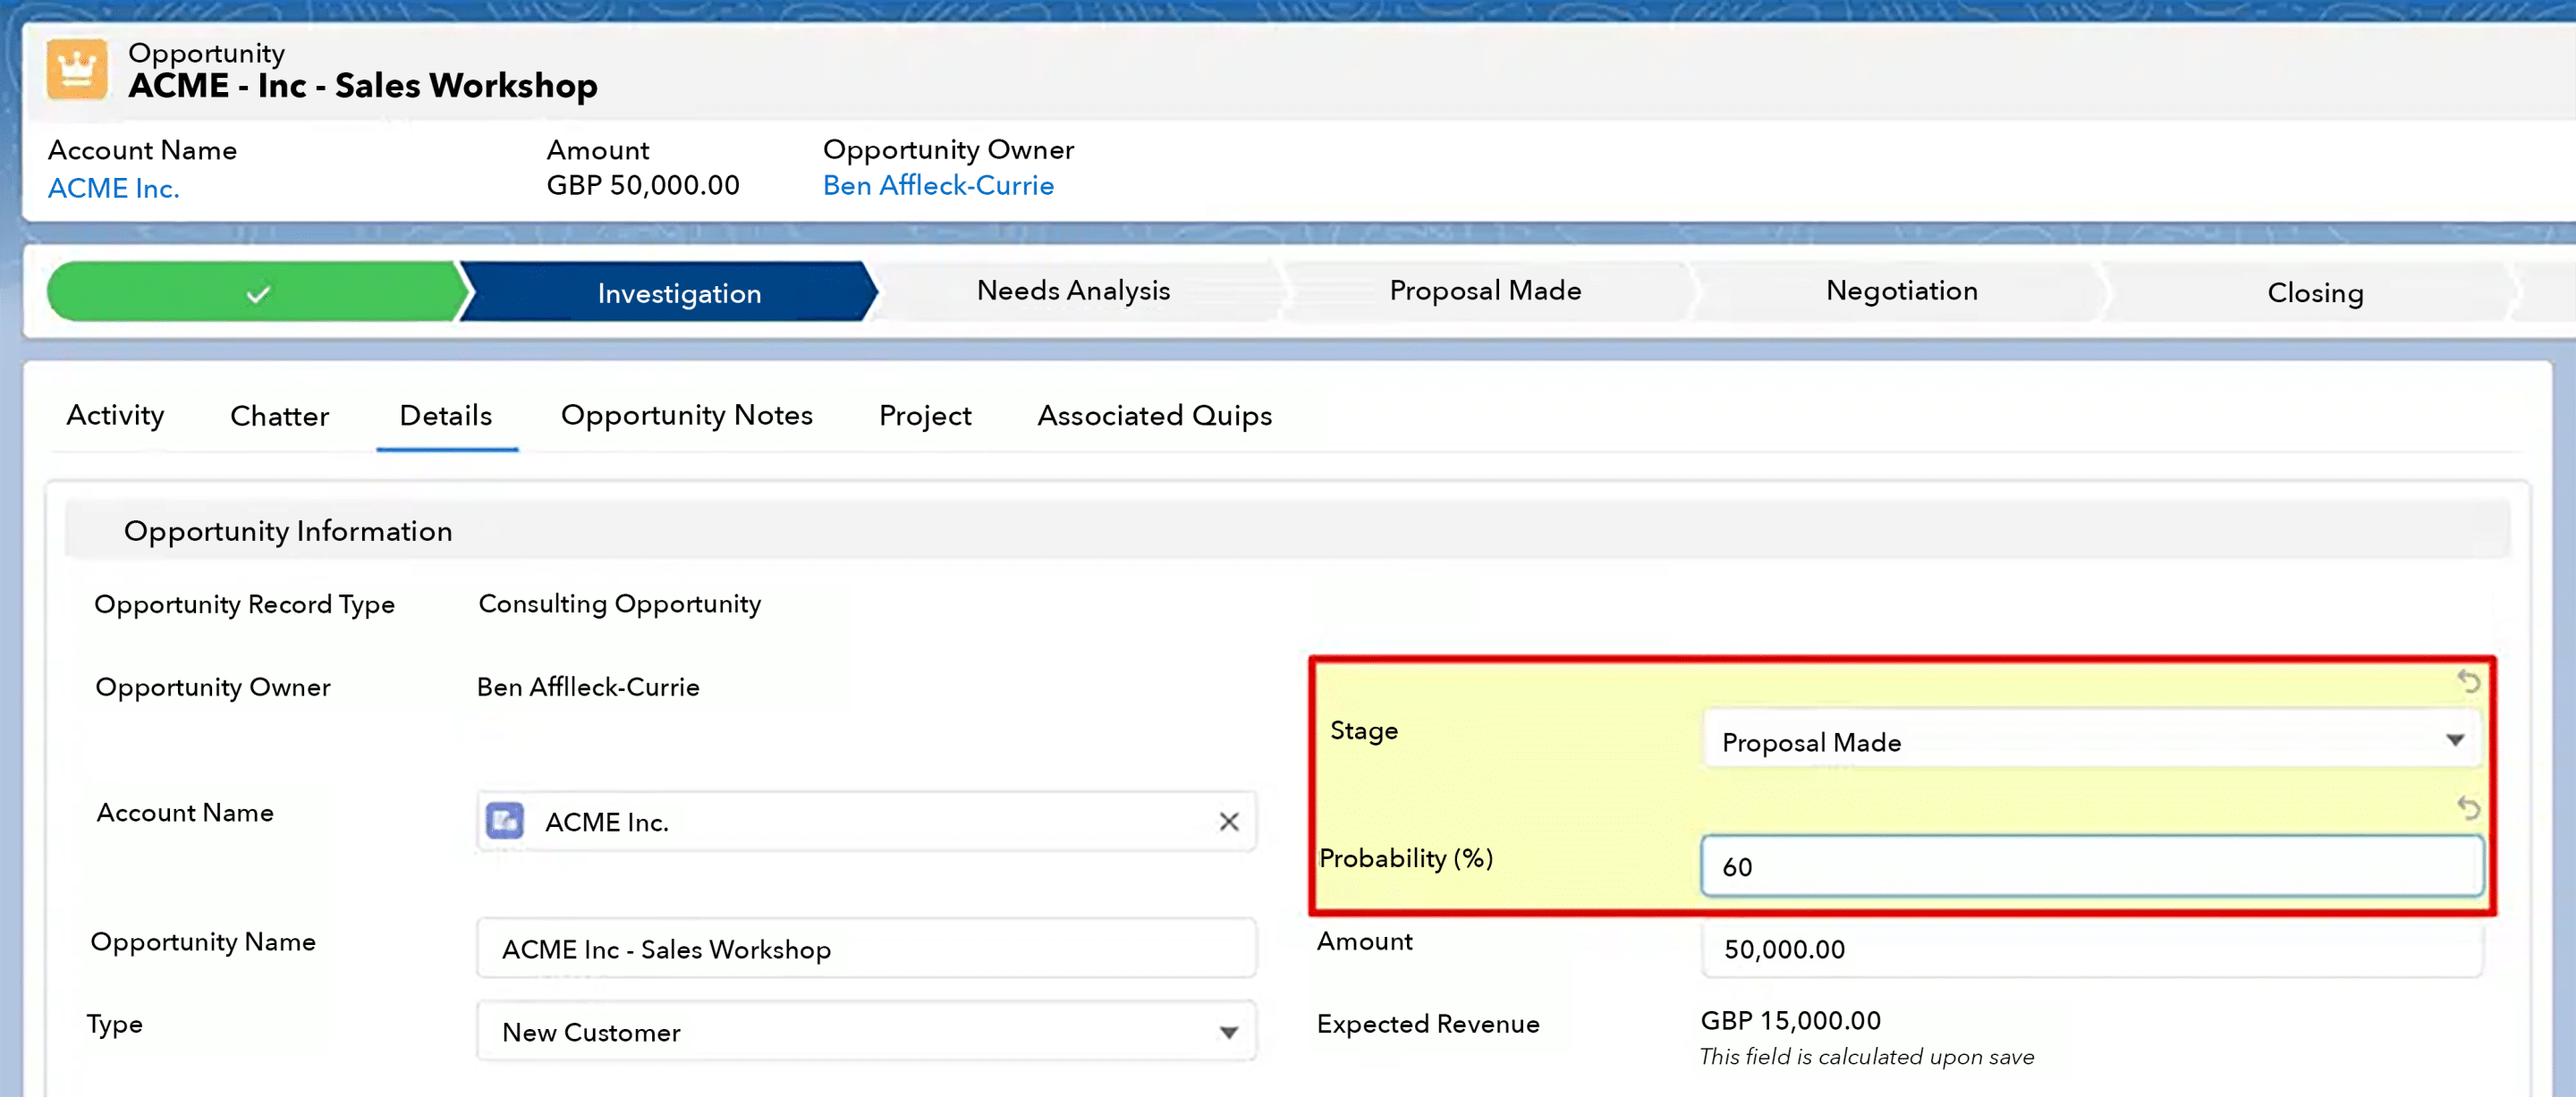The height and width of the screenshot is (1097, 2576).
Task: Click the ACME Inc. account icon in field
Action: [504, 821]
